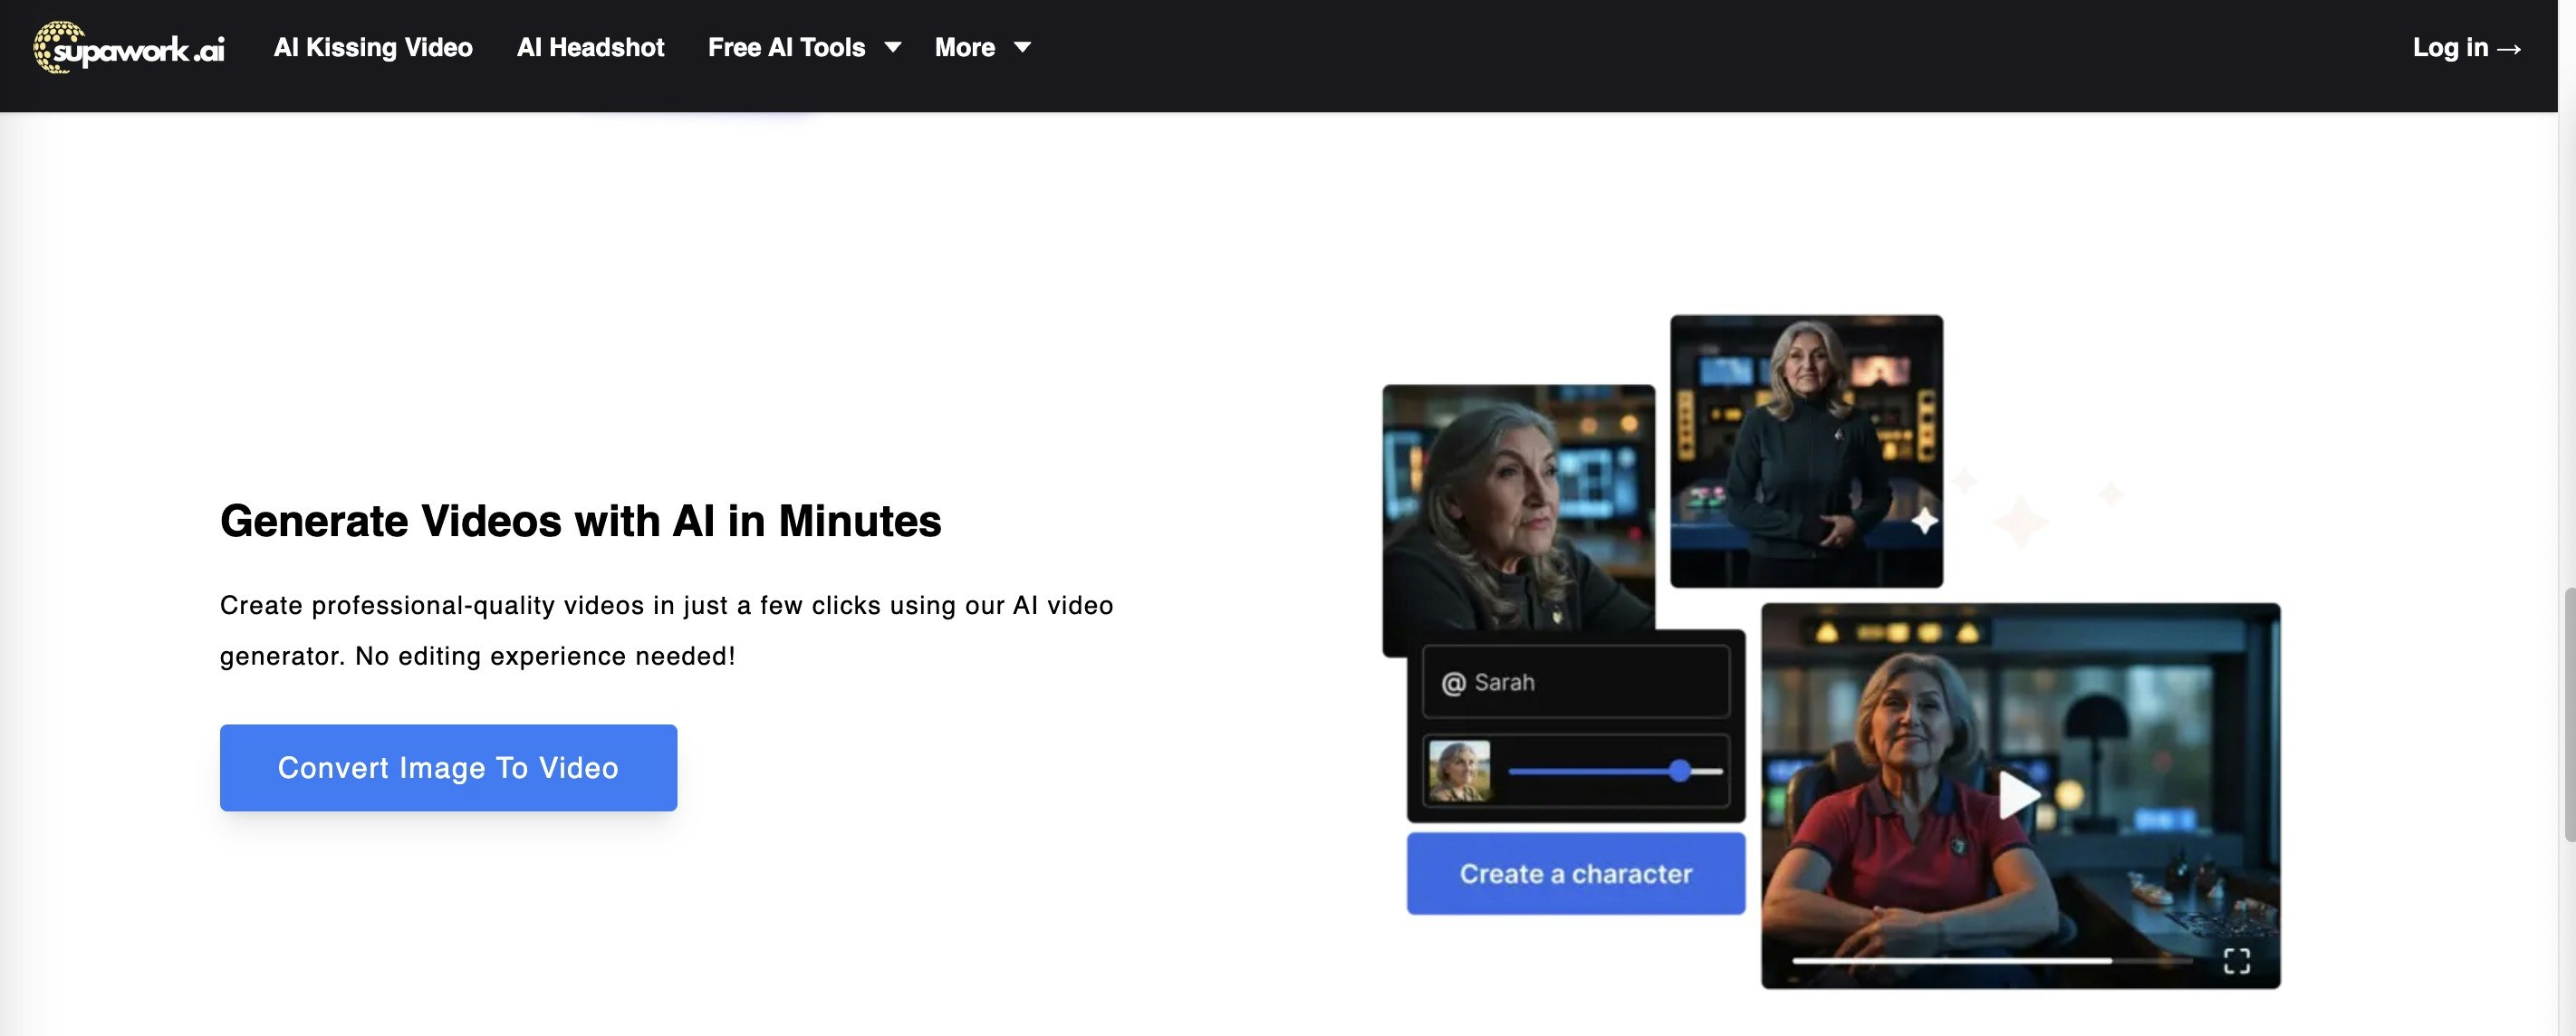Click Convert Image To Video button
Image resolution: width=2576 pixels, height=1036 pixels.
point(448,767)
